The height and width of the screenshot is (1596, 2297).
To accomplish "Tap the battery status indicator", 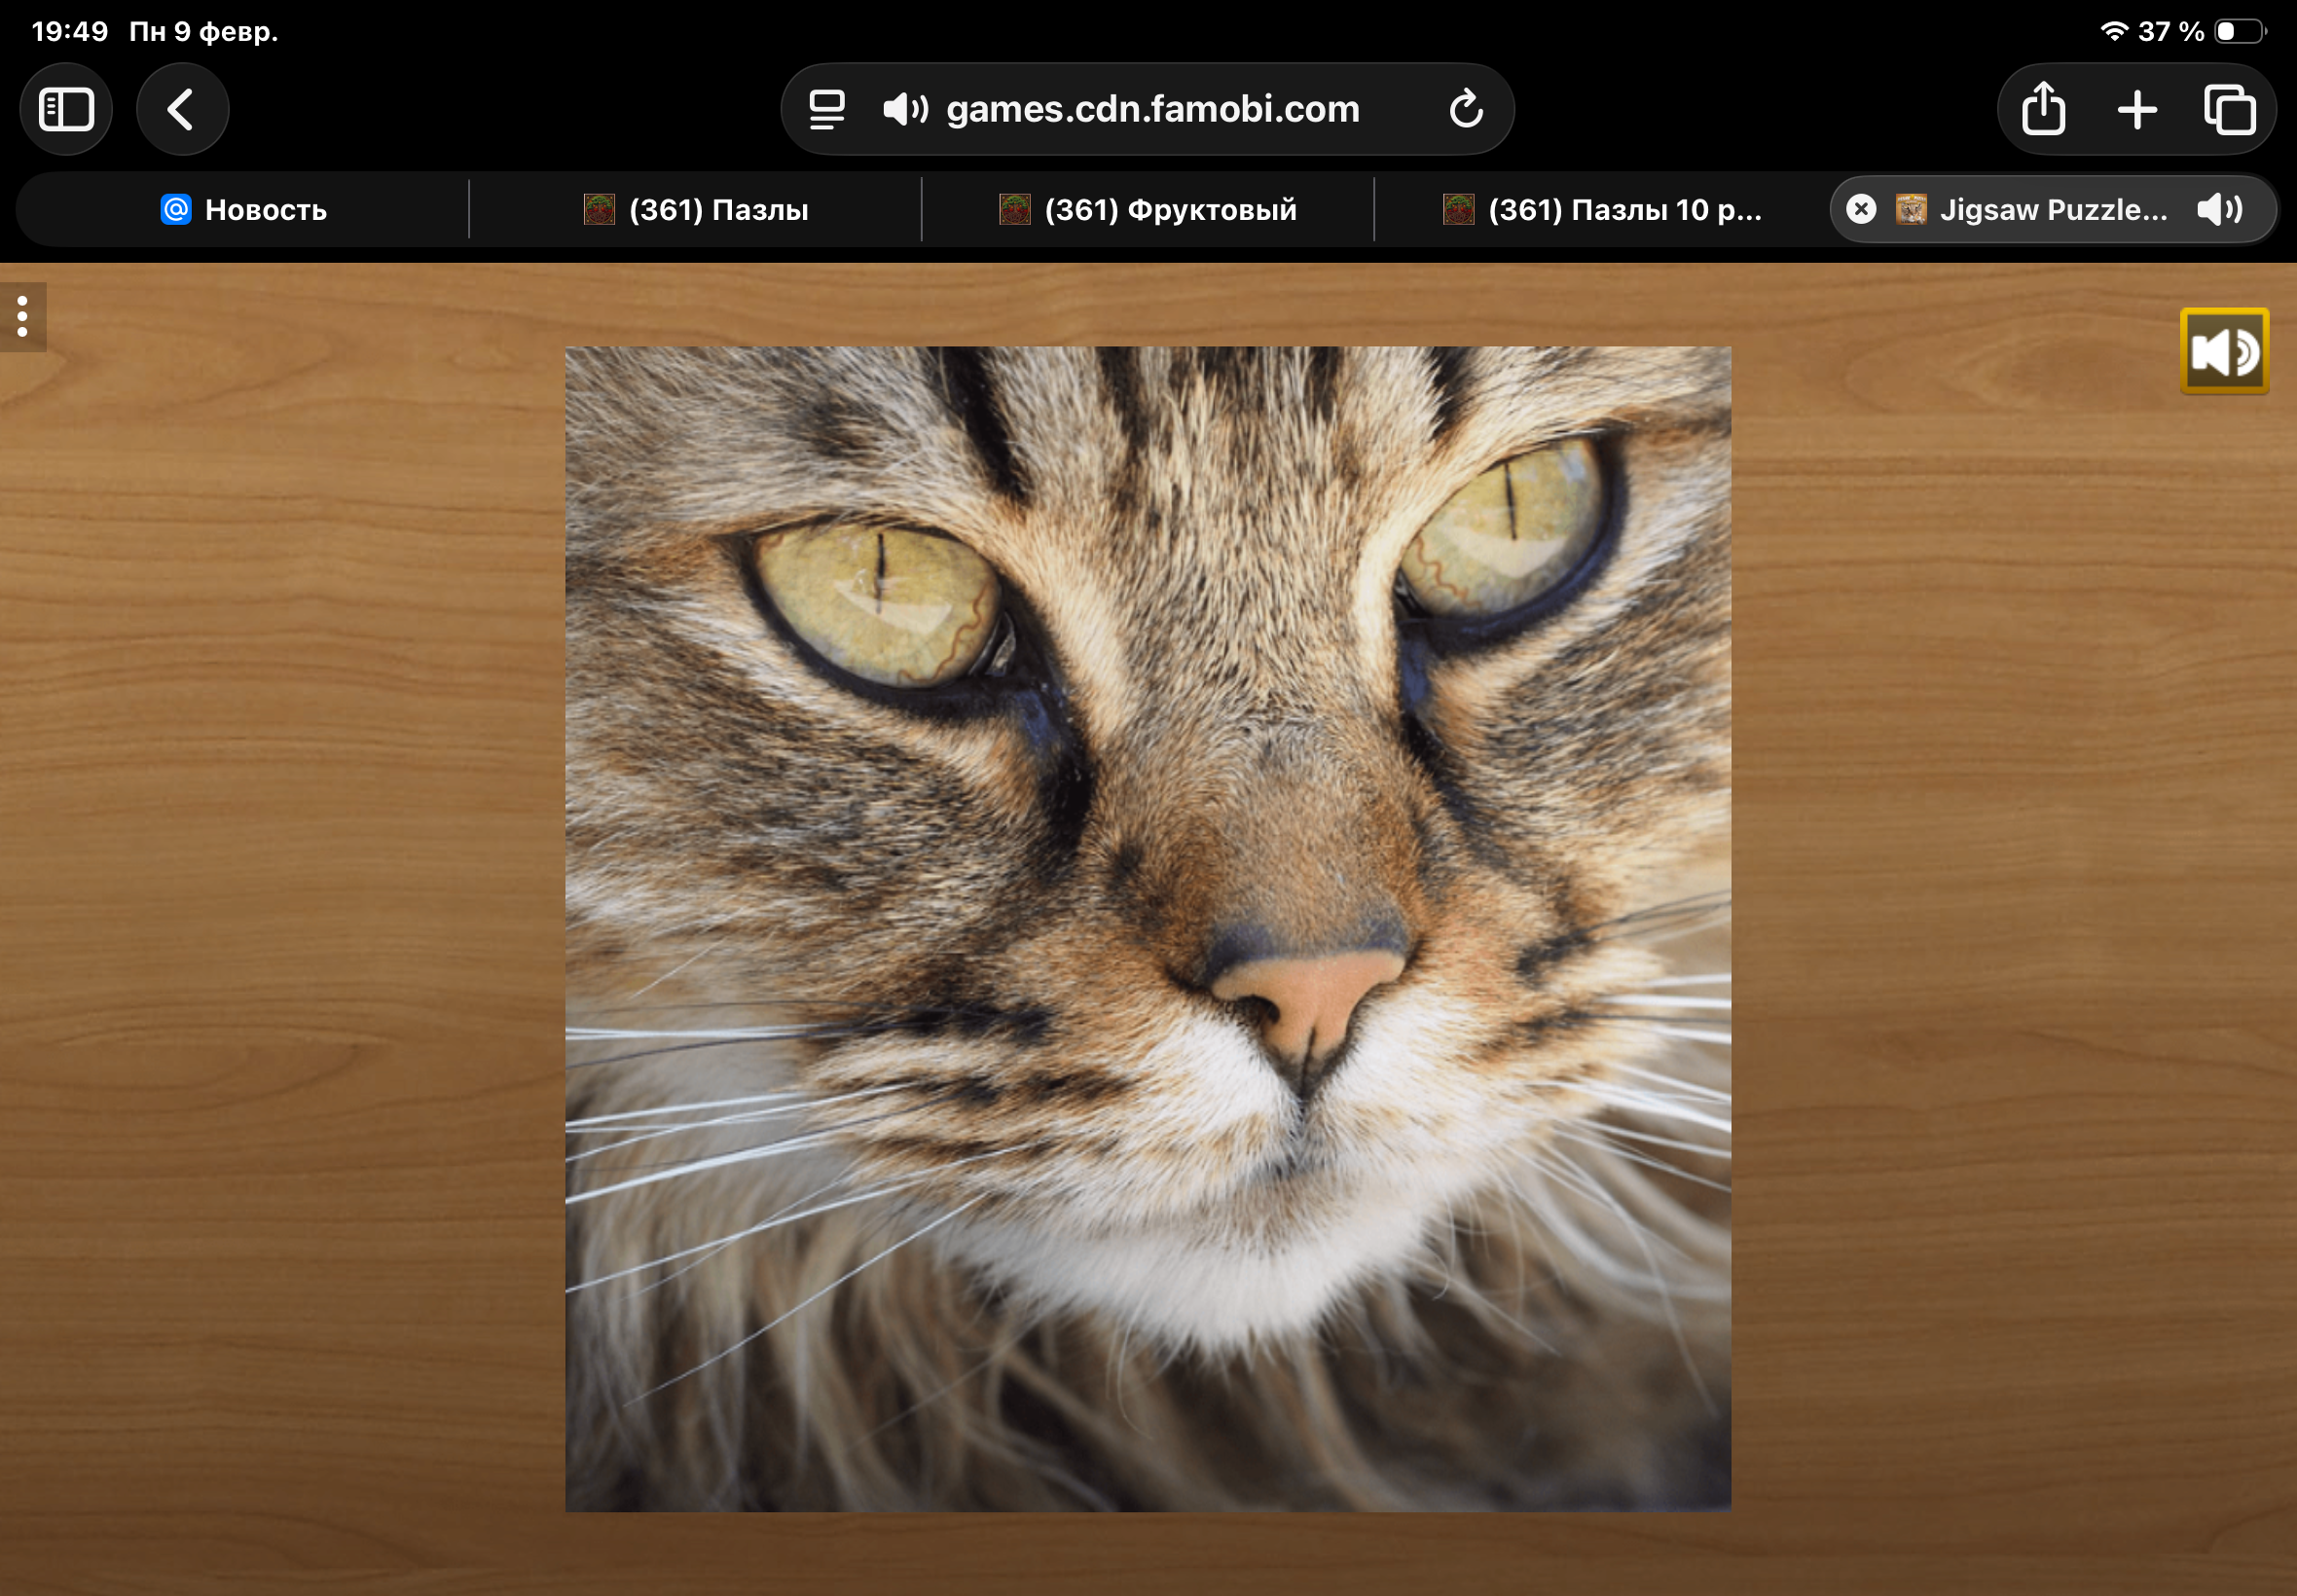I will 2238,32.
